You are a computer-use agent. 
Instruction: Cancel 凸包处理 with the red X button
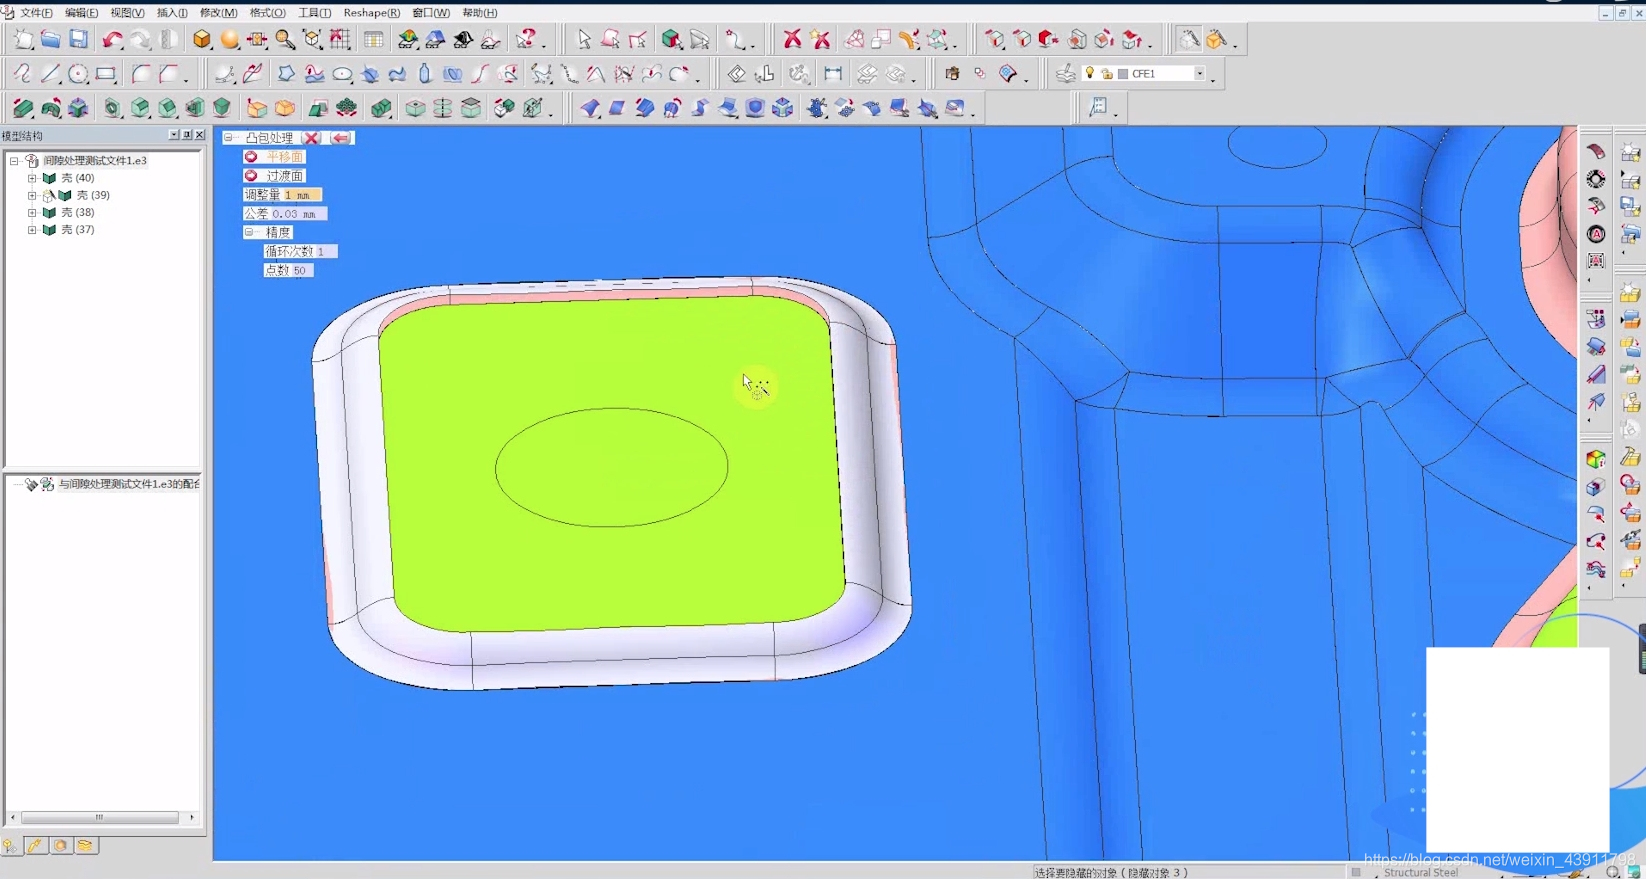311,138
